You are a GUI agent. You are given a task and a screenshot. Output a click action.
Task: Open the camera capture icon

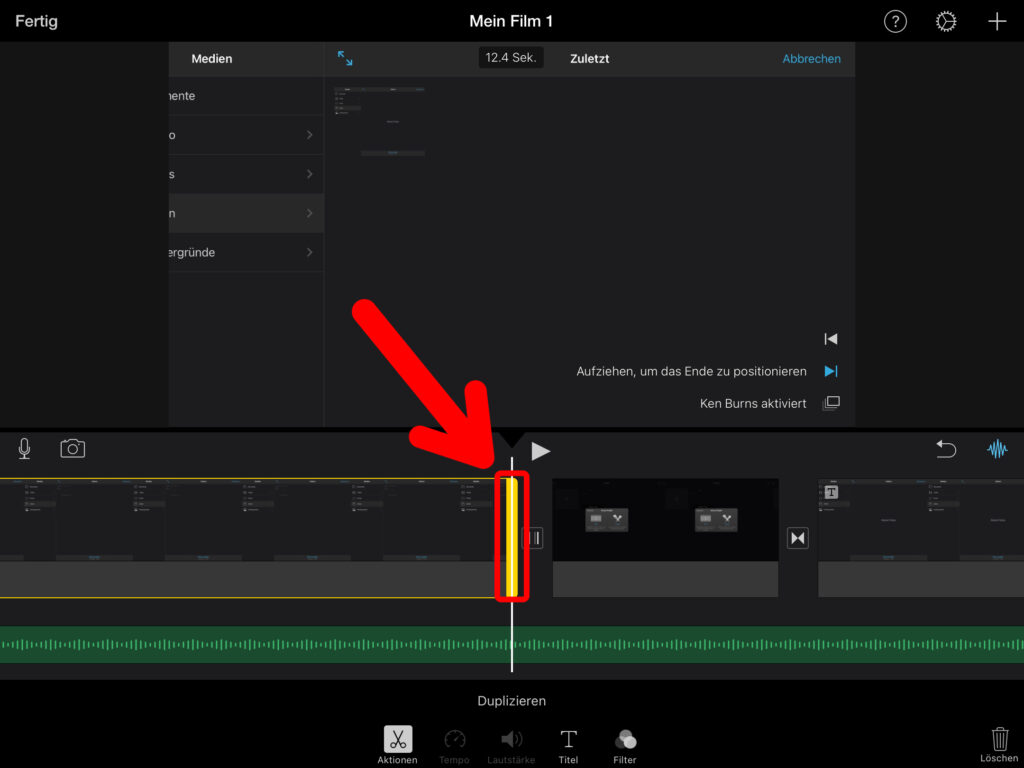73,449
